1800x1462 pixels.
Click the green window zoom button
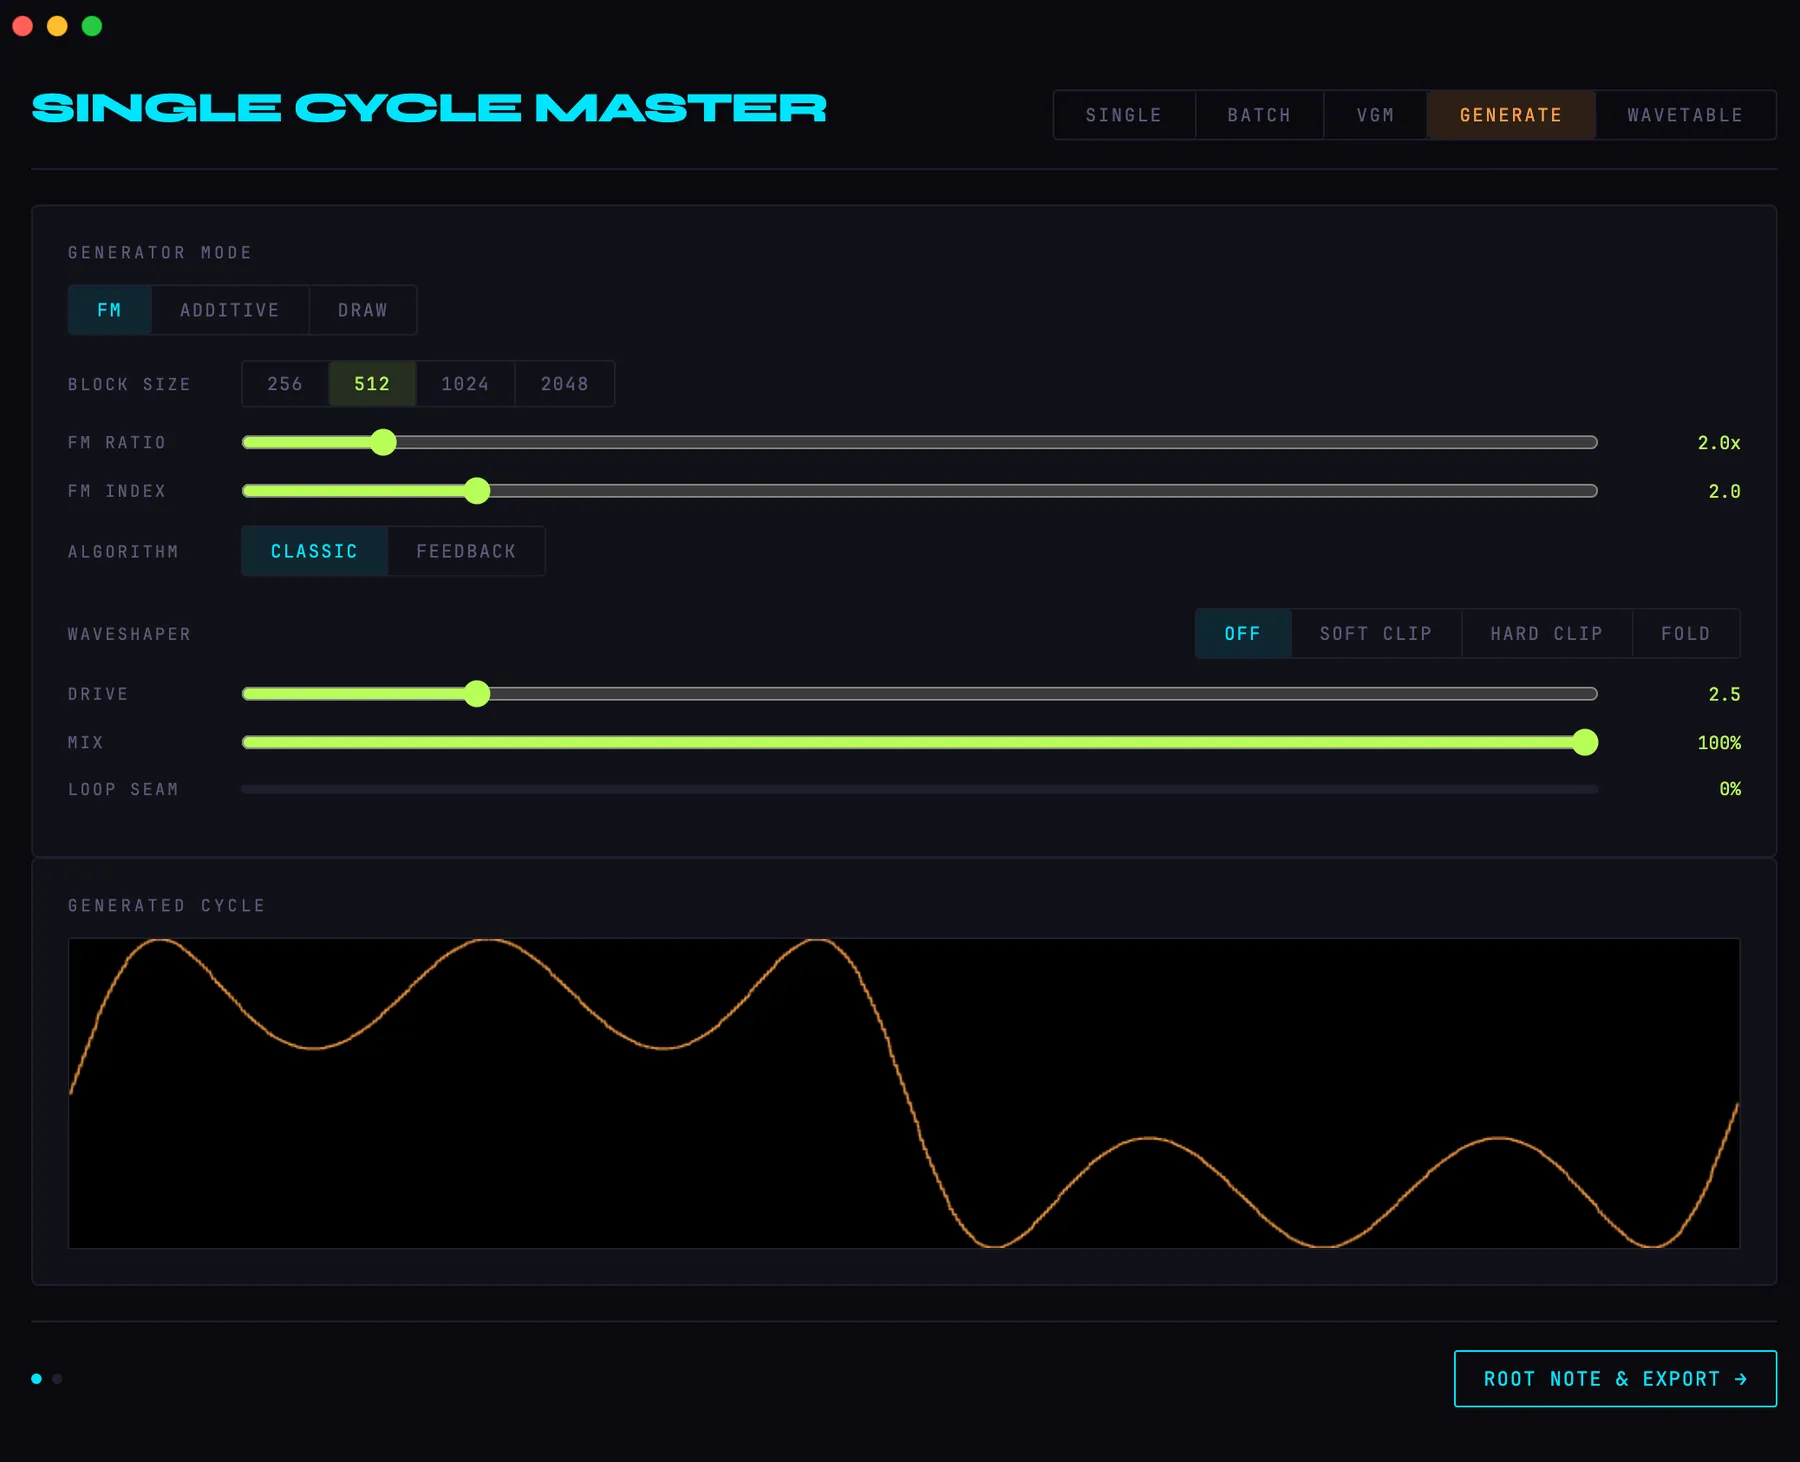pos(92,26)
